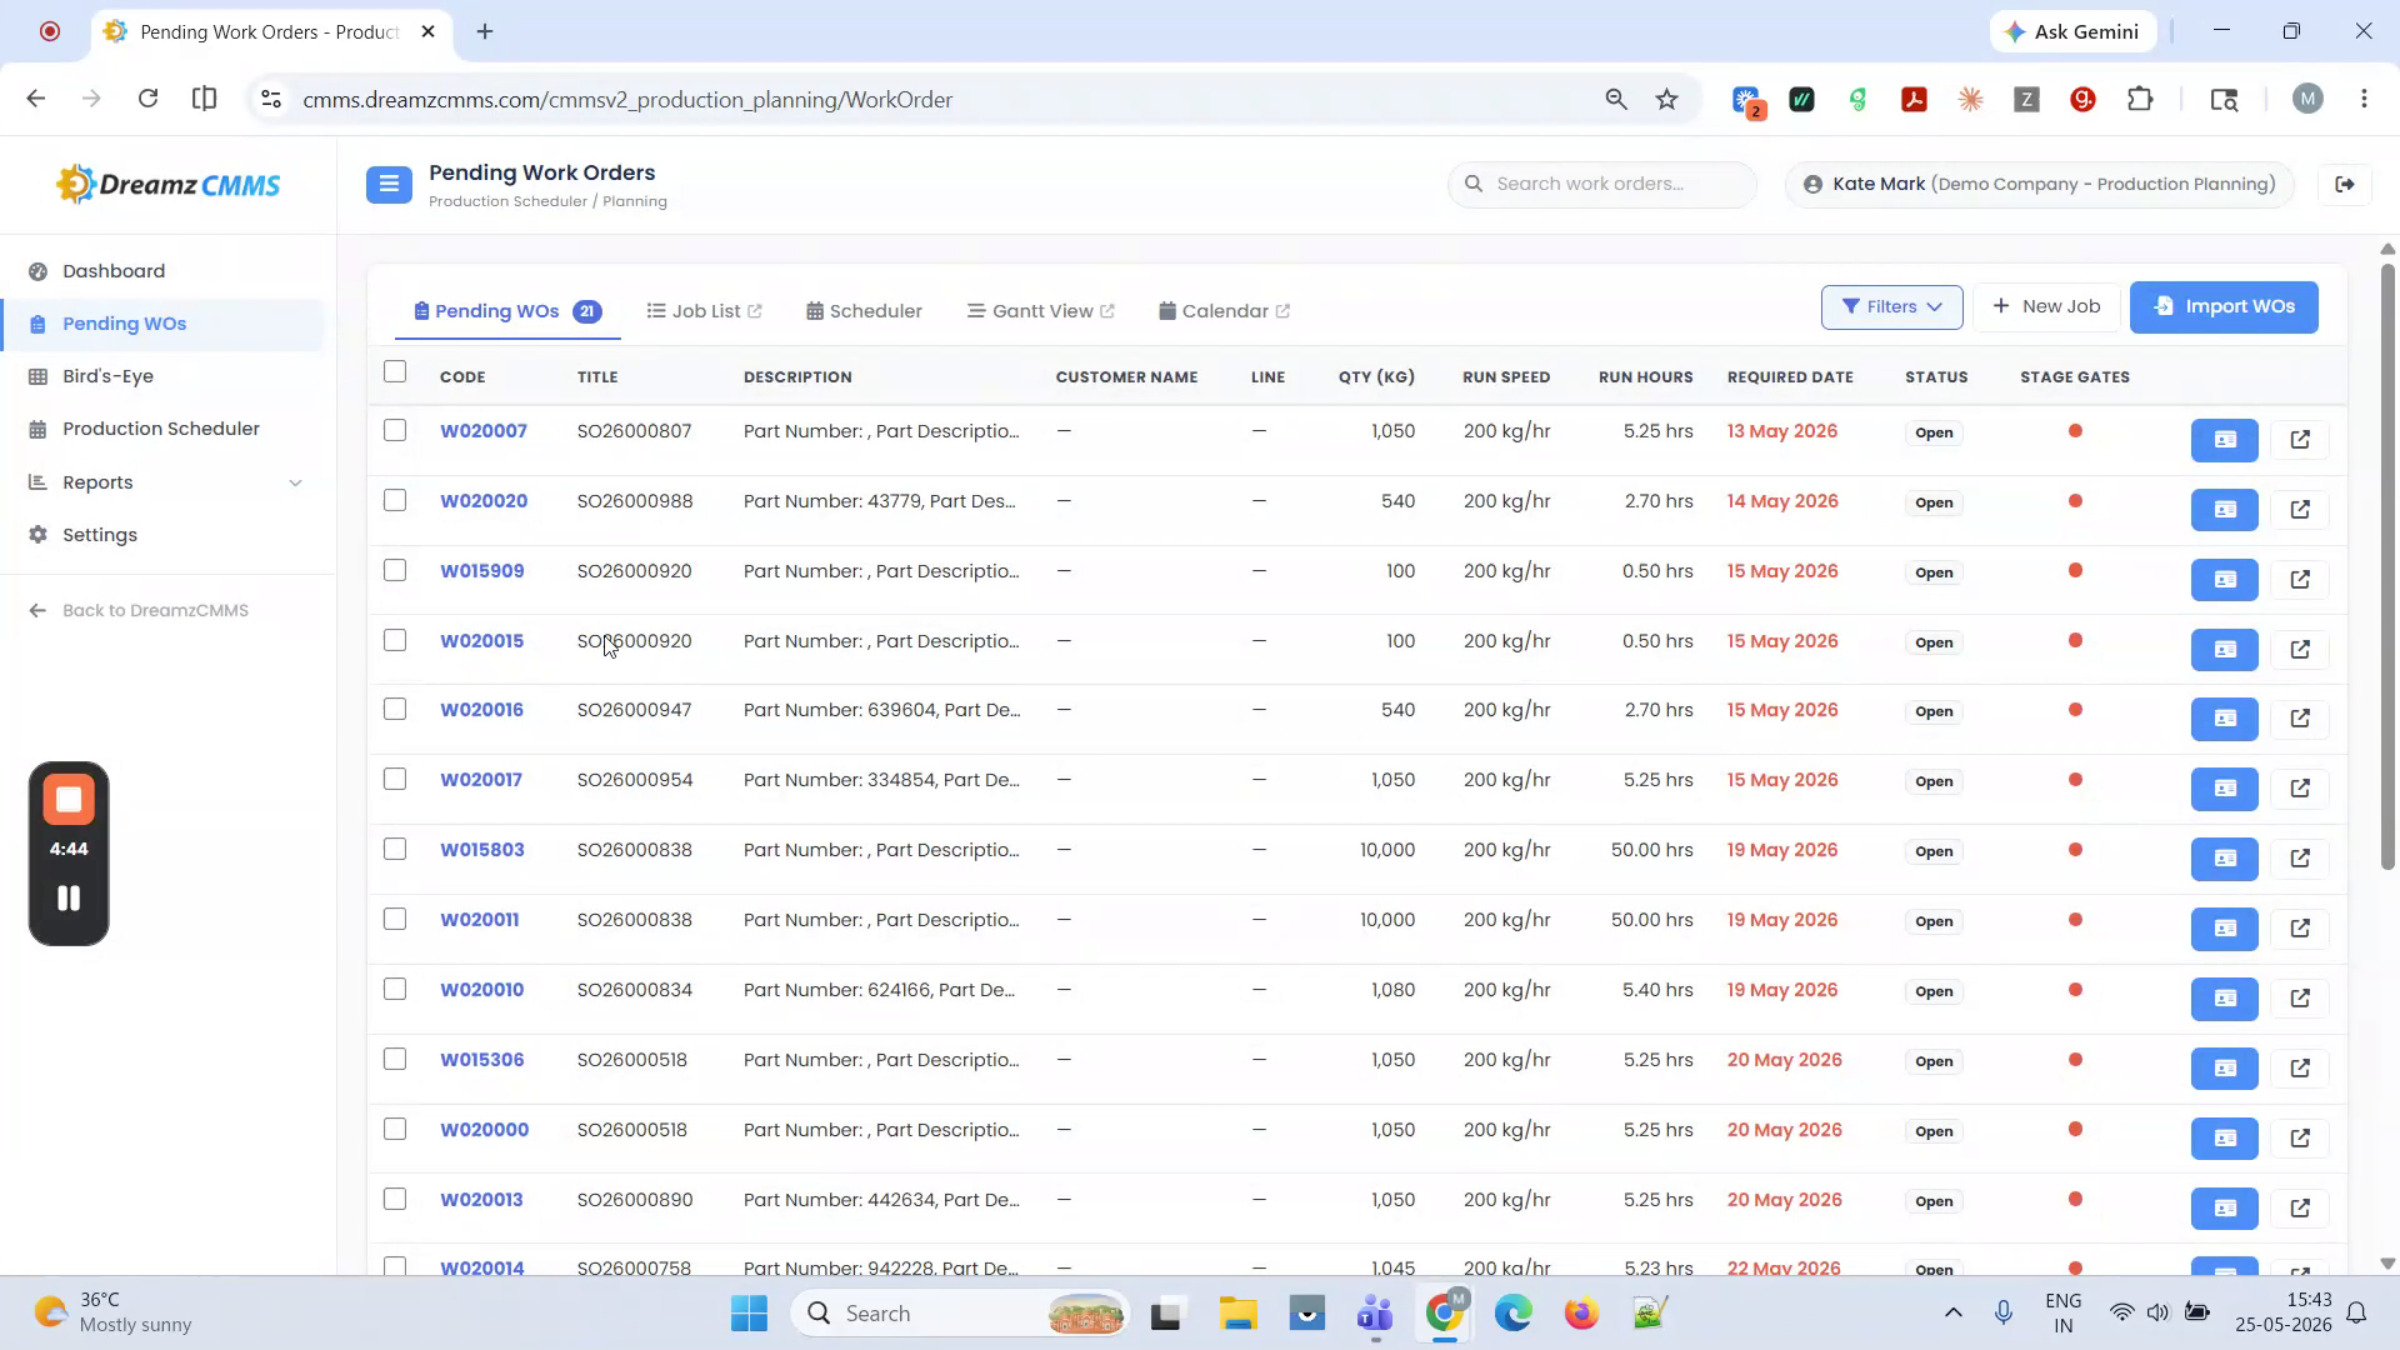Viewport: 2400px width, 1350px height.
Task: Open the Job List tab
Action: [x=704, y=311]
